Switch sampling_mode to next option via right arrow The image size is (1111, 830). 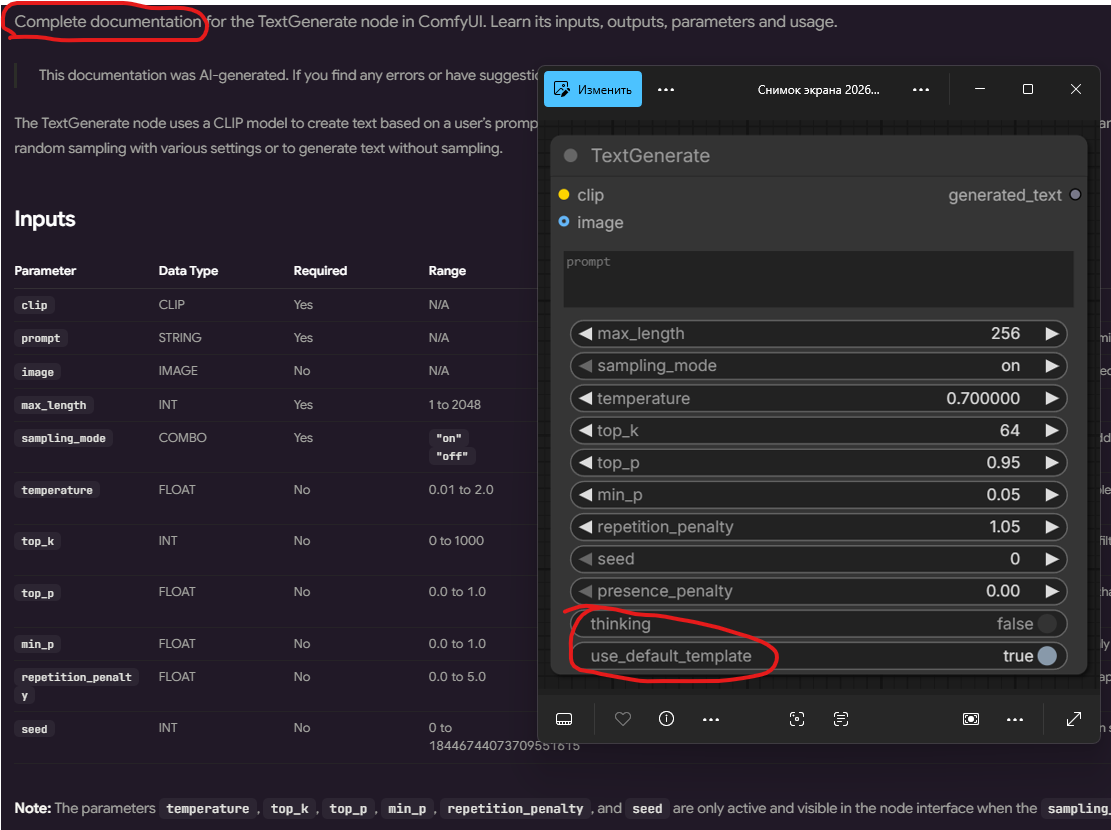tap(1051, 366)
